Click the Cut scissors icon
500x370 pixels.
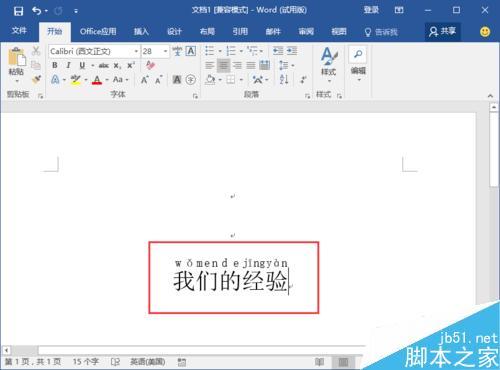pyautogui.click(x=36, y=51)
